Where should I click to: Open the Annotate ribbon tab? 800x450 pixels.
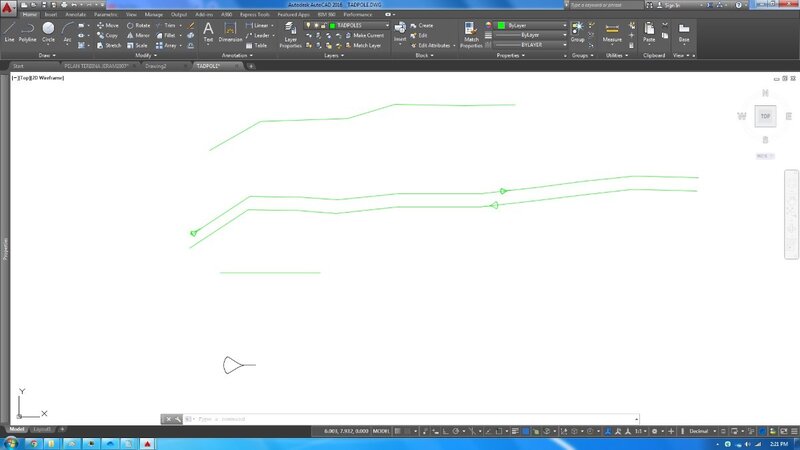coord(76,14)
